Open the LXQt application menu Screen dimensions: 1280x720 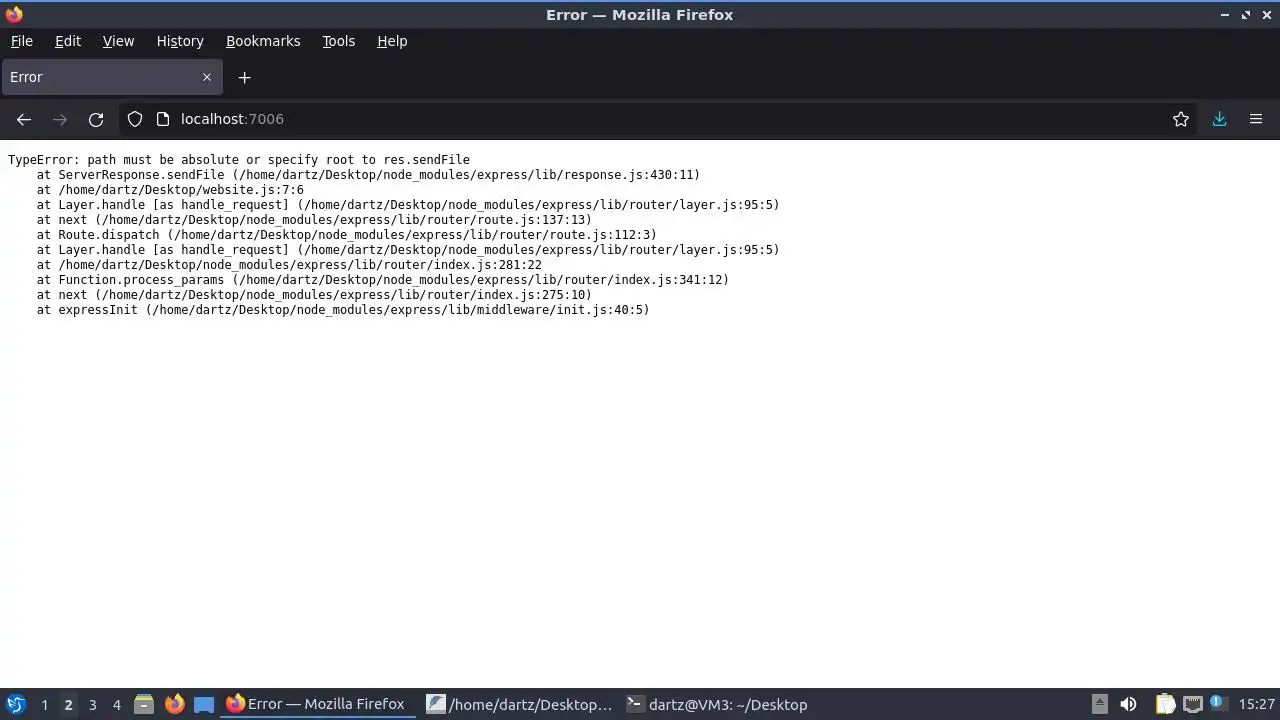click(15, 704)
